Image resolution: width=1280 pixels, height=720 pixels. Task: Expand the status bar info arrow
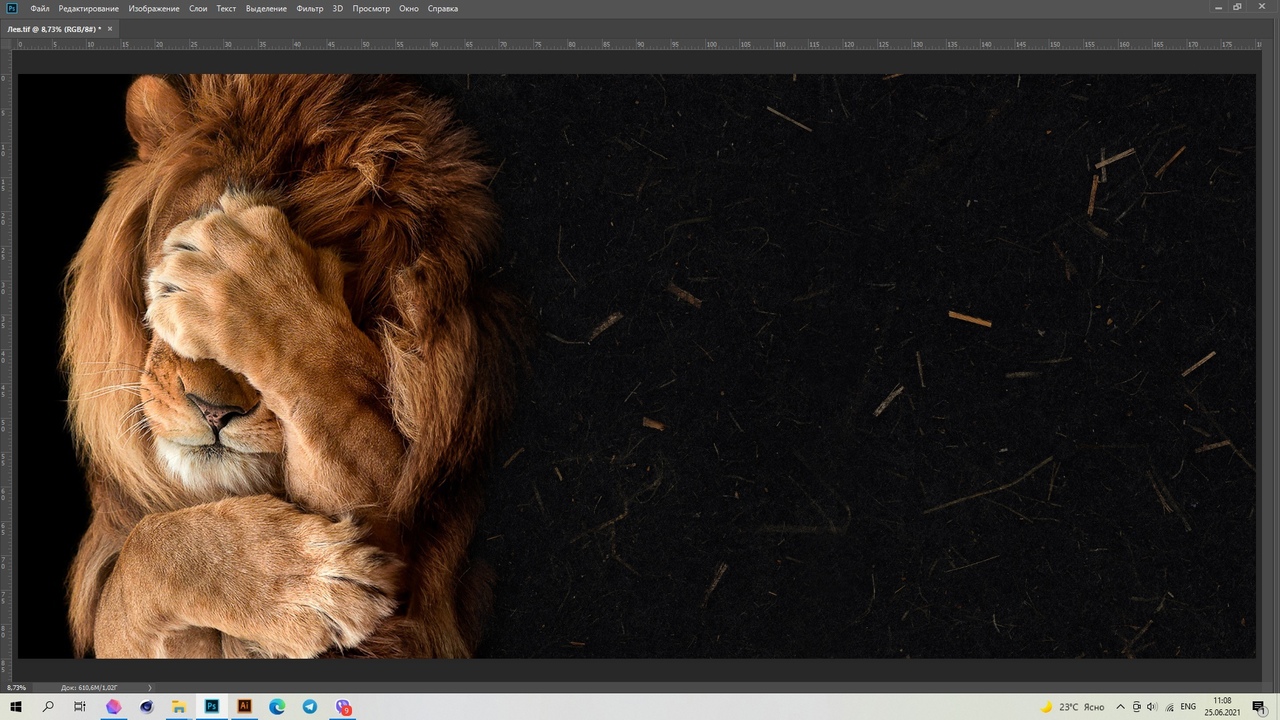tap(150, 688)
